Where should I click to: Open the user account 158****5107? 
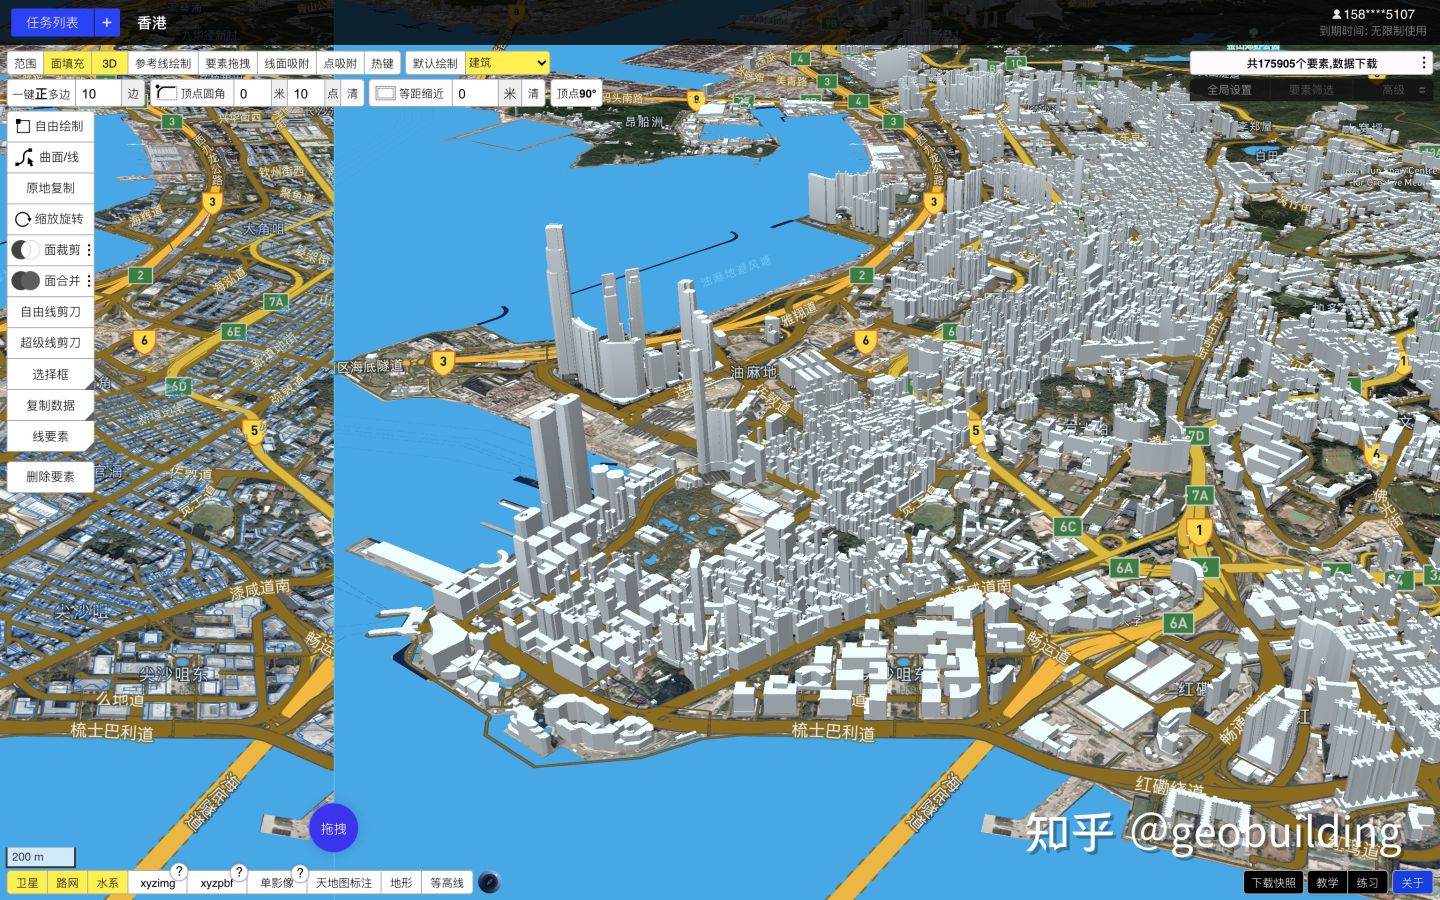tap(1373, 14)
